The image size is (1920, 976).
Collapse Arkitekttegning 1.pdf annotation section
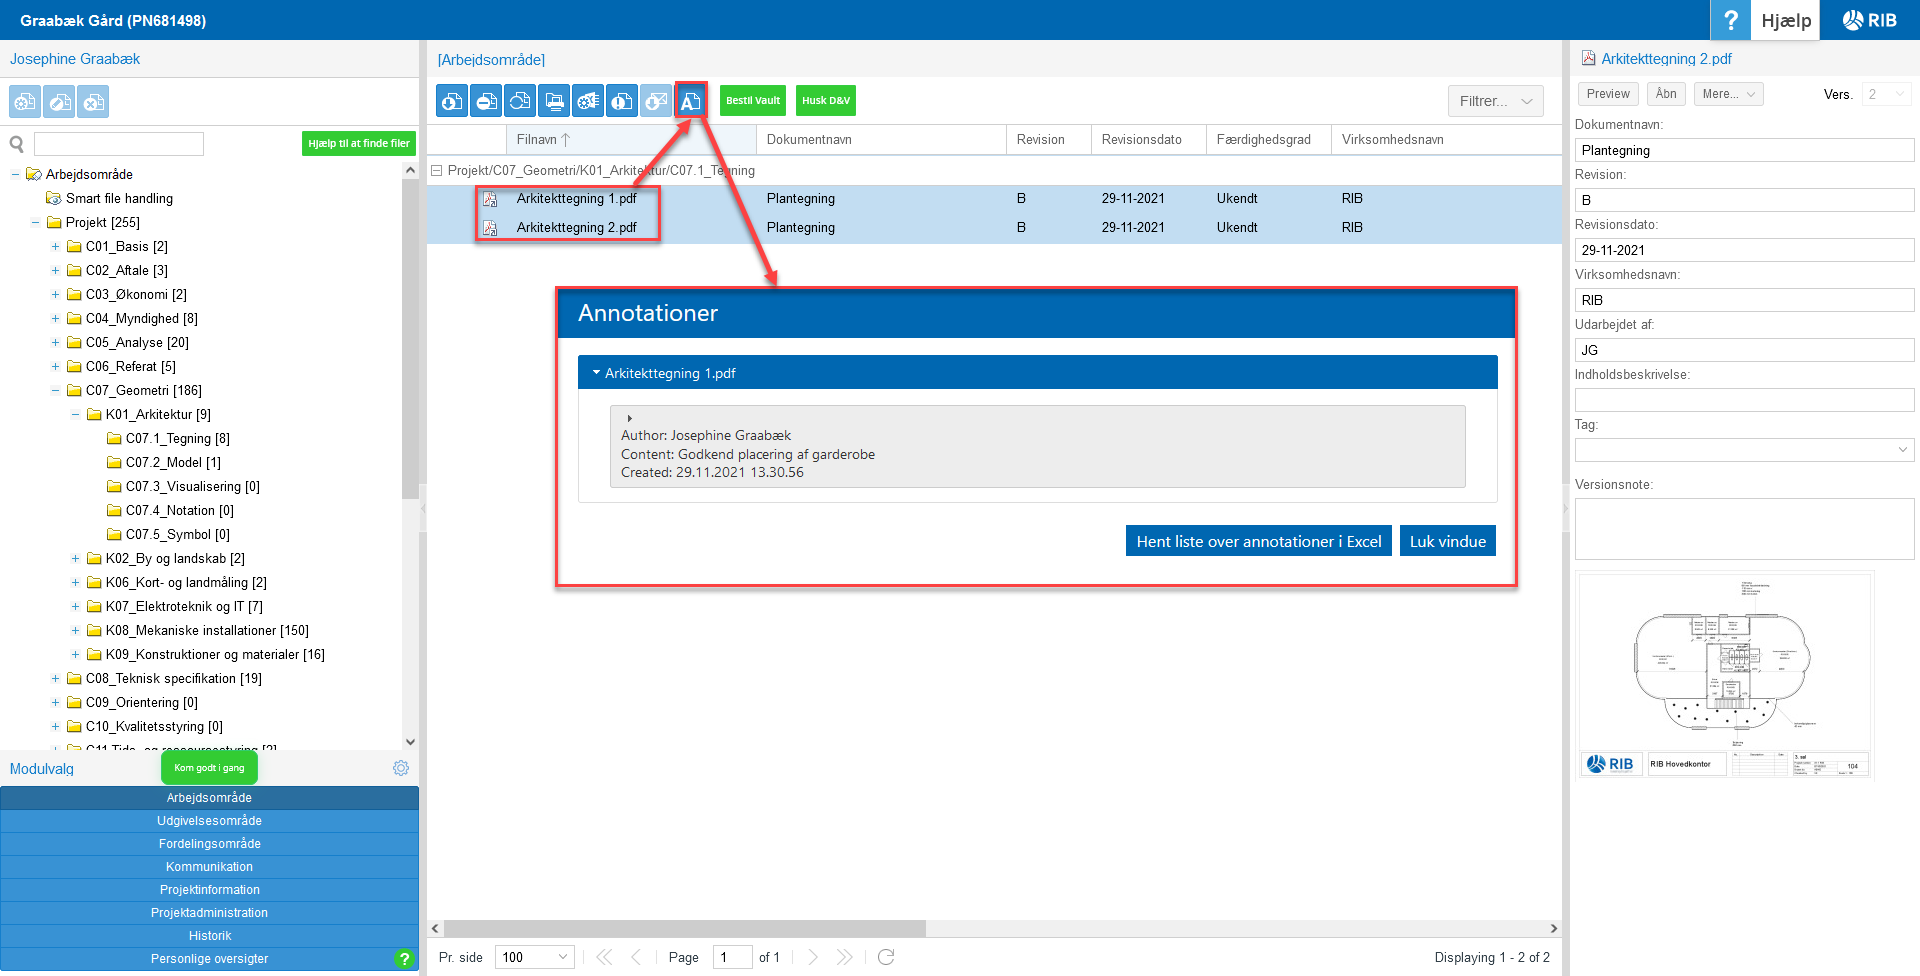point(597,373)
